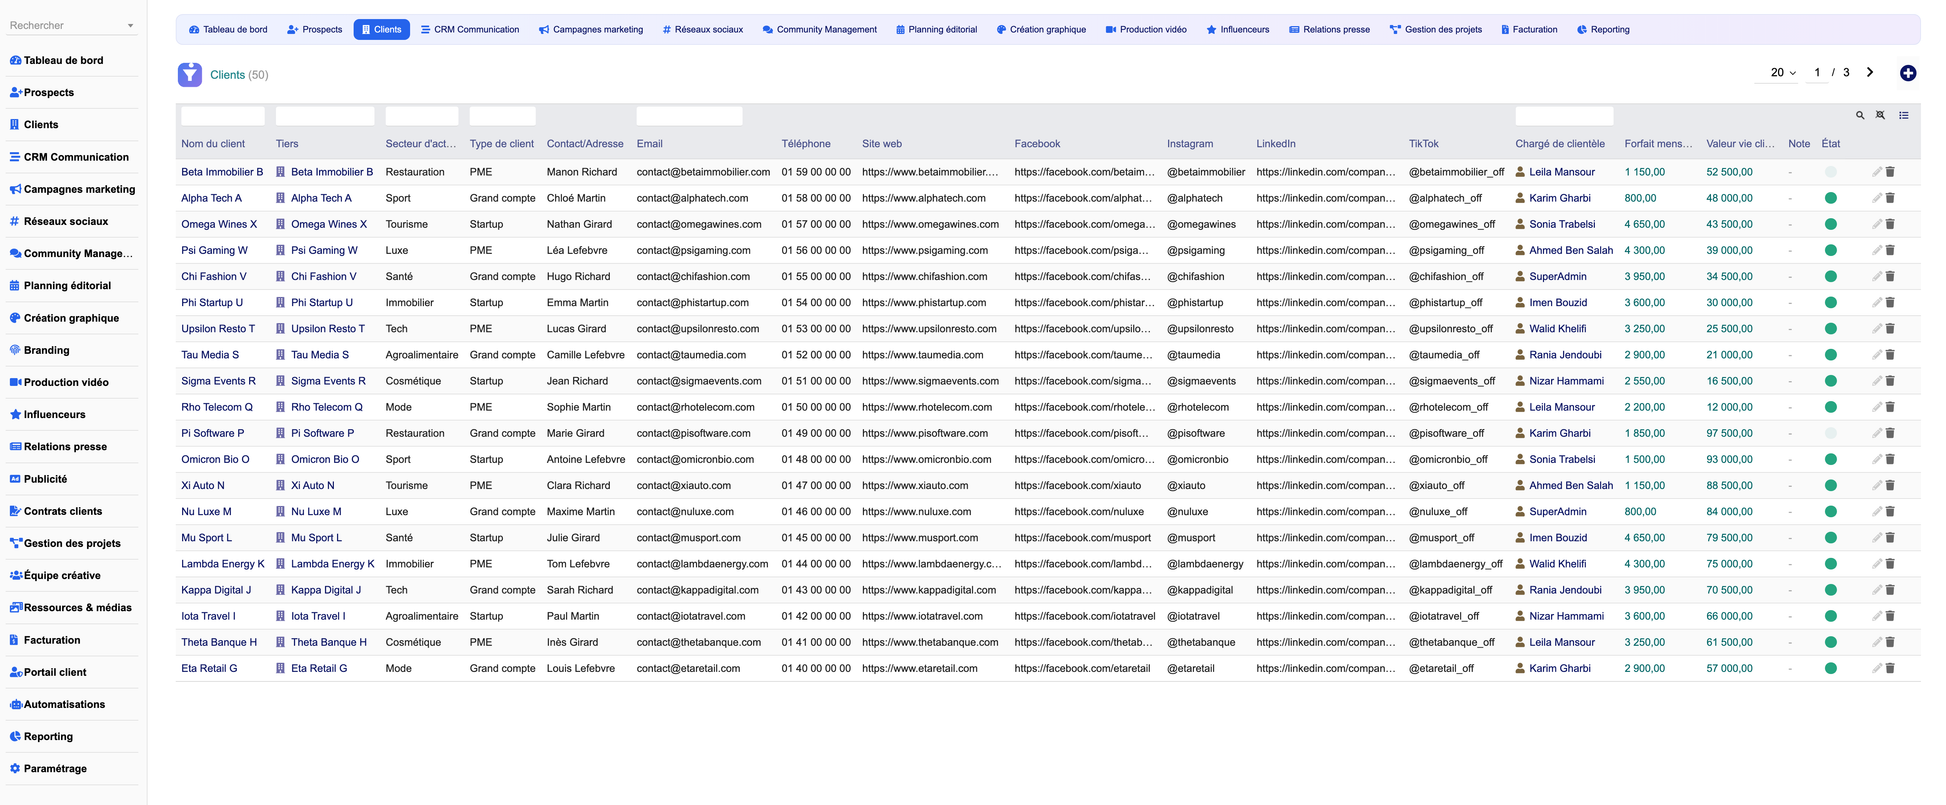Click TikTok handle @thetabanque_off
Image resolution: width=1946 pixels, height=805 pixels.
tap(1451, 642)
